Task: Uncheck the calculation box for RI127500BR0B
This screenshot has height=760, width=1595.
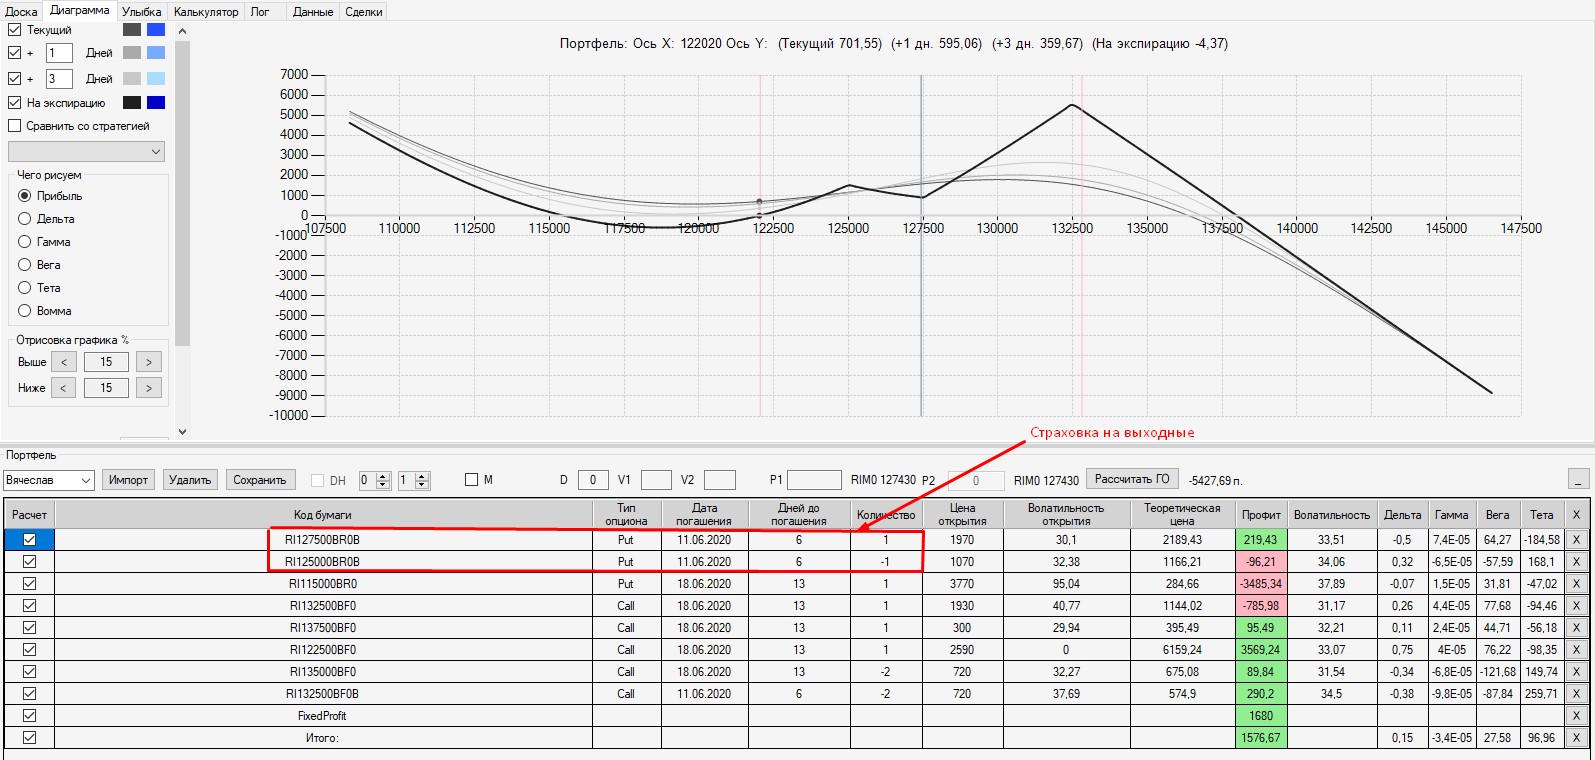Action: click(x=29, y=540)
